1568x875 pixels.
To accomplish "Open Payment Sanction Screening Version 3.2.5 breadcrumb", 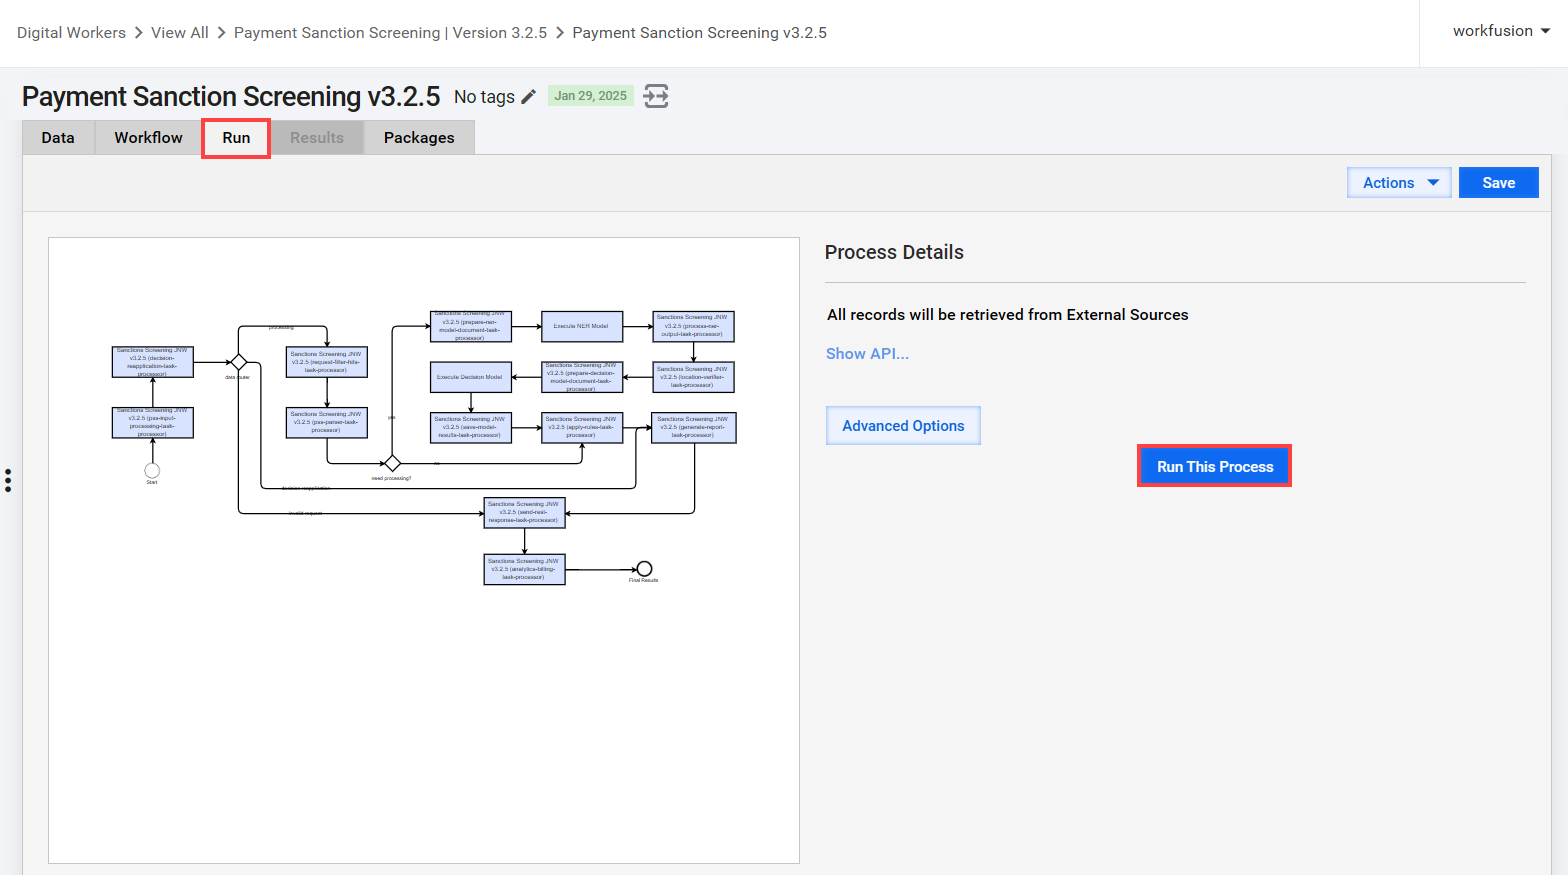I will tap(390, 33).
